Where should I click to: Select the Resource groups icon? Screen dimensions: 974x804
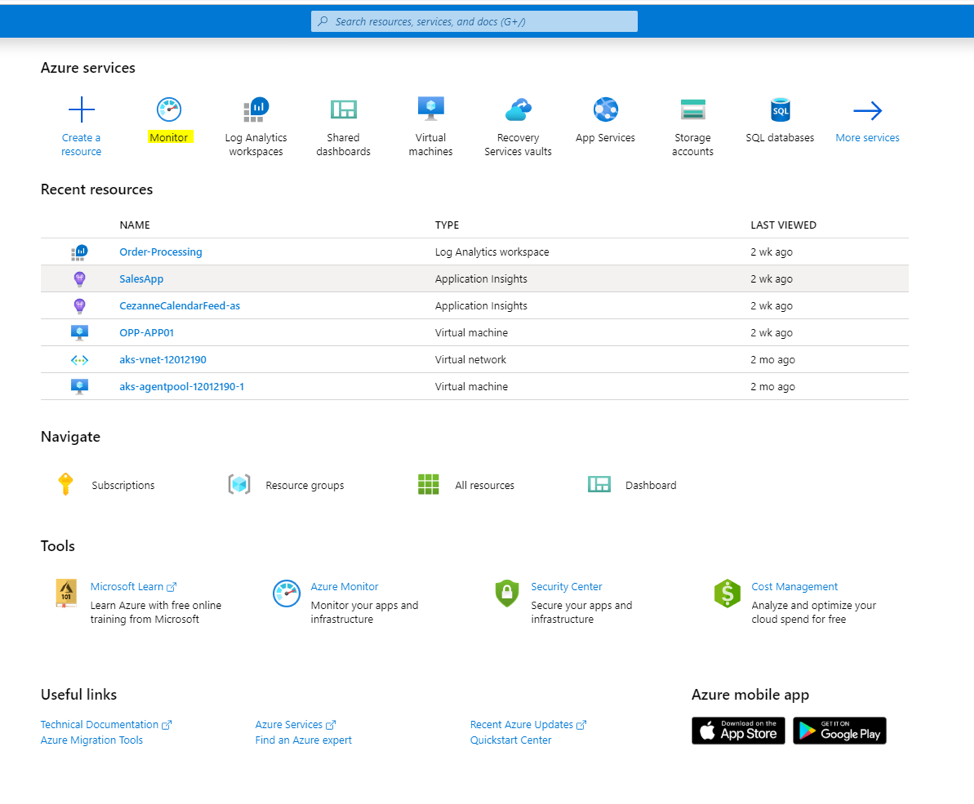click(238, 484)
